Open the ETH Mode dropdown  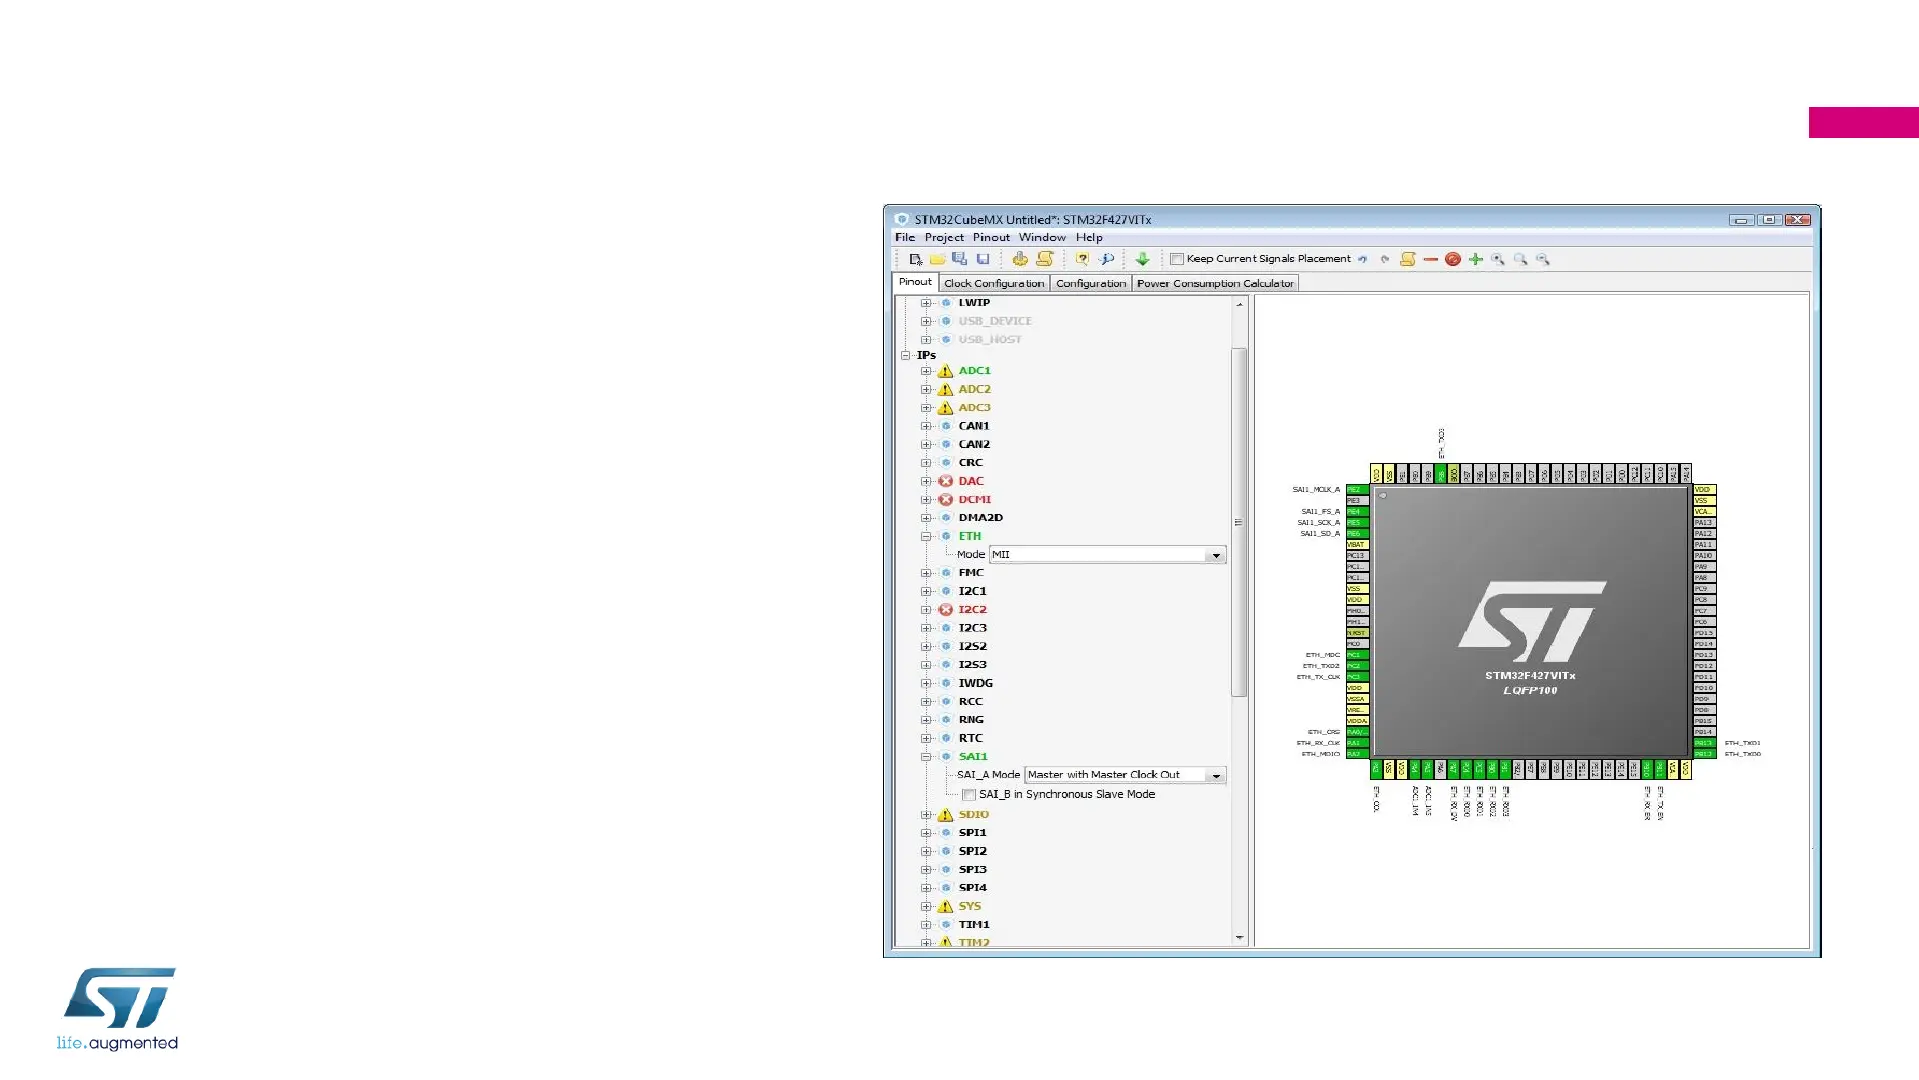click(1215, 555)
